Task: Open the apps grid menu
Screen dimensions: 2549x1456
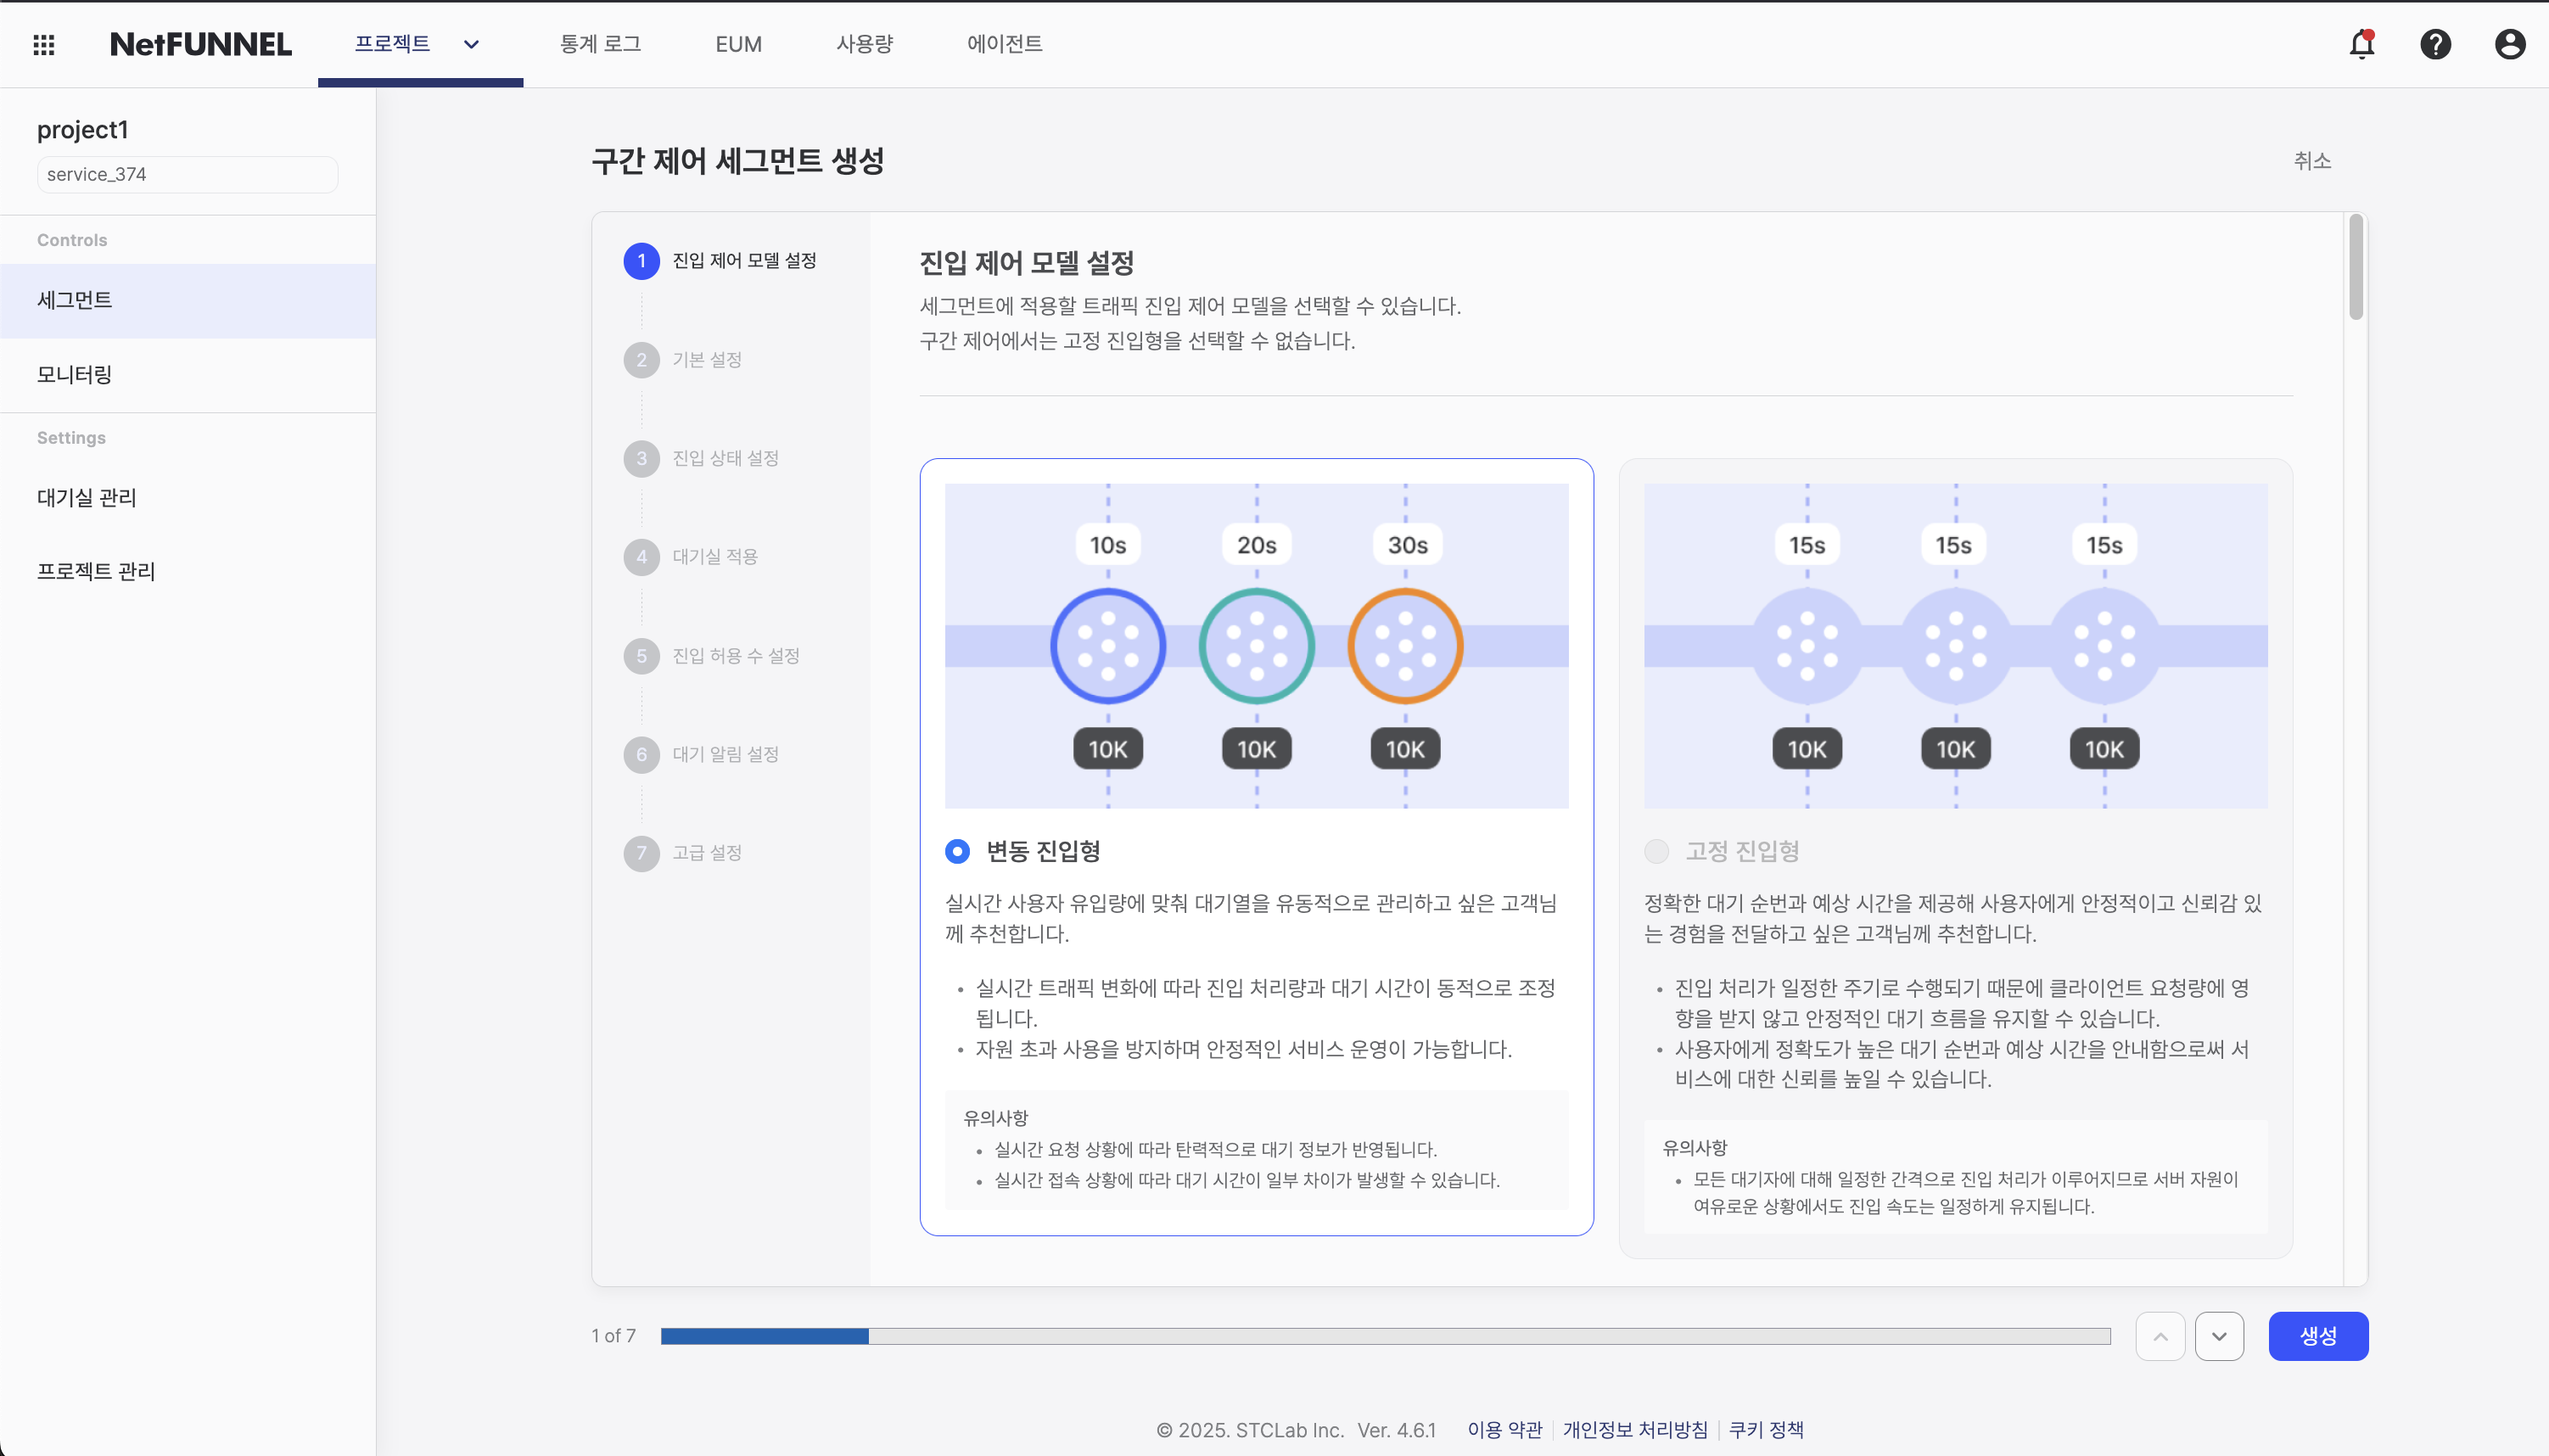Action: click(44, 44)
